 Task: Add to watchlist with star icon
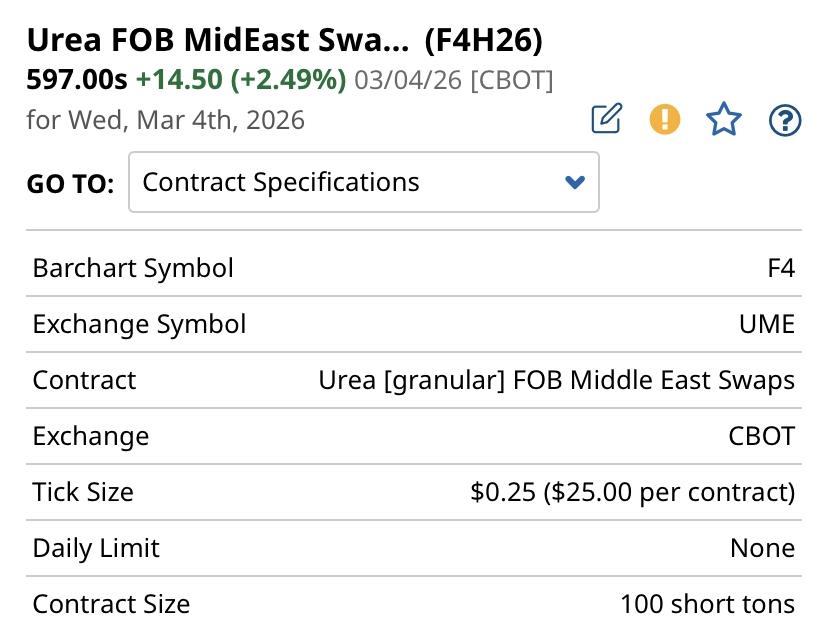tap(724, 120)
